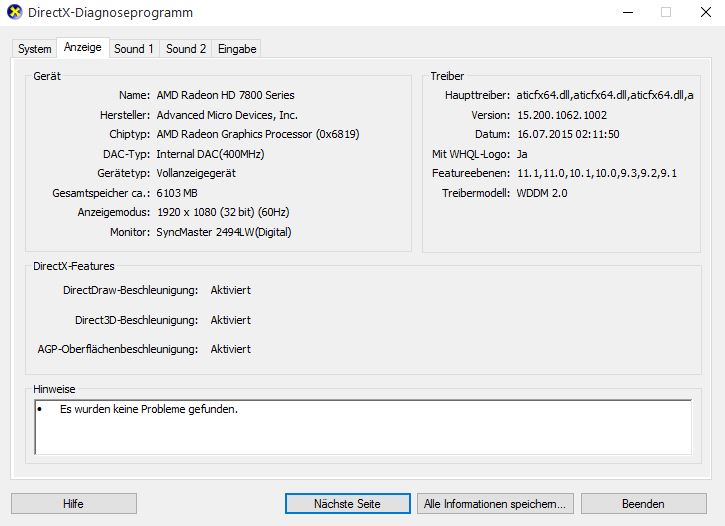Click the date '16.07.2015 02:11:50'
The height and width of the screenshot is (526, 725).
tap(568, 134)
